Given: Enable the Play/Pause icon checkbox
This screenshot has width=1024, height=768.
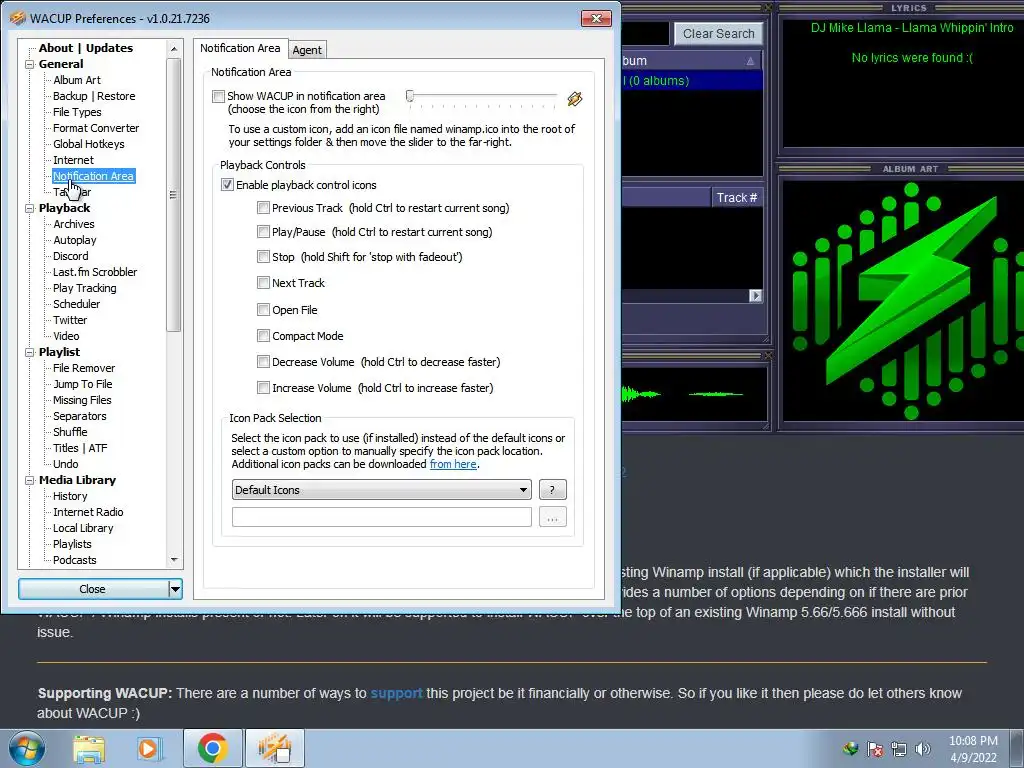Looking at the screenshot, I should [263, 232].
